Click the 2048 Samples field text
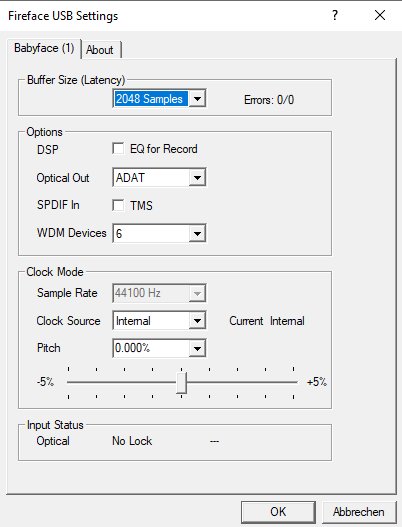Screen dimensions: 402x527 point(149,99)
